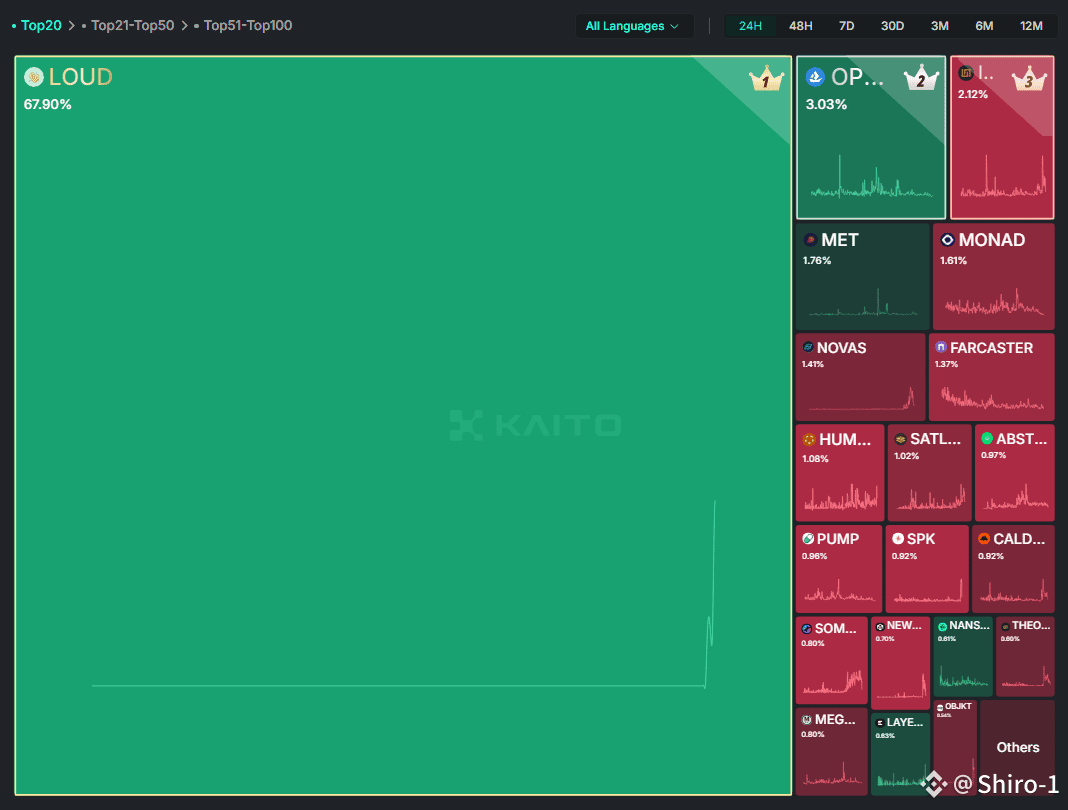Click the LOUD tile sparkline chart
Viewport: 1068px width, 810px height.
pos(403,594)
